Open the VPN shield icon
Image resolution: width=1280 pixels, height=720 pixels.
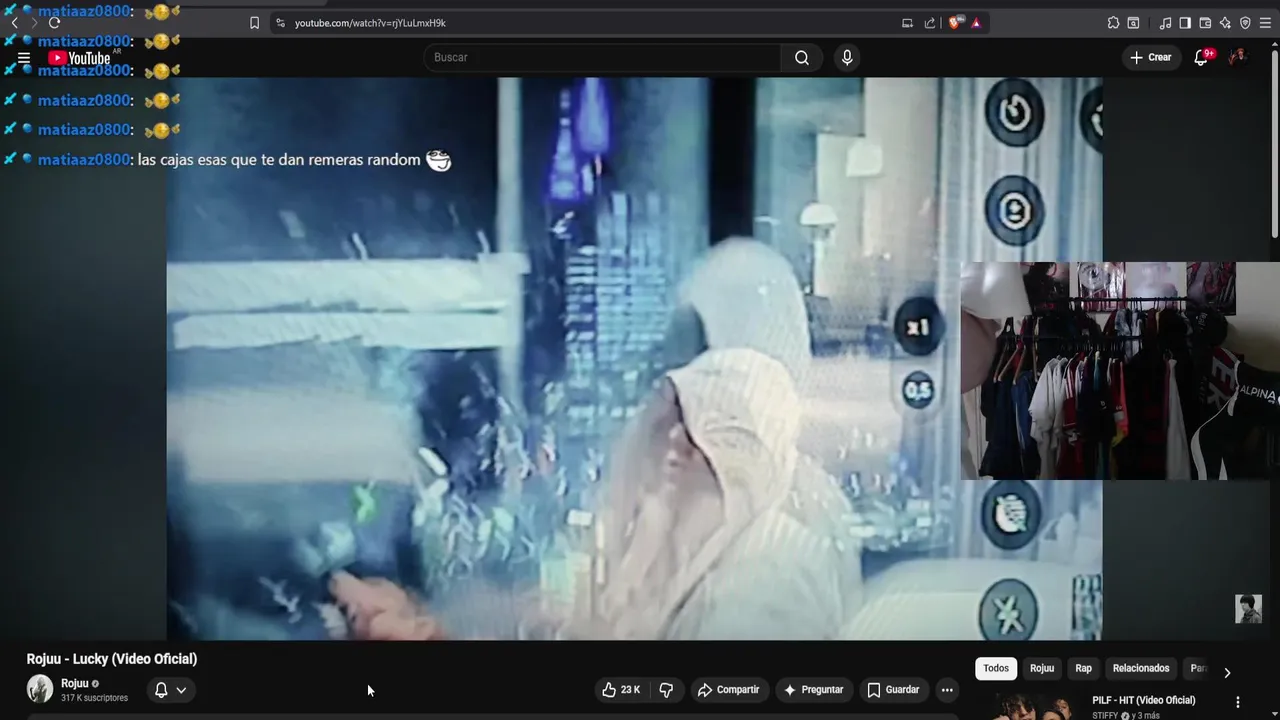coord(1245,23)
